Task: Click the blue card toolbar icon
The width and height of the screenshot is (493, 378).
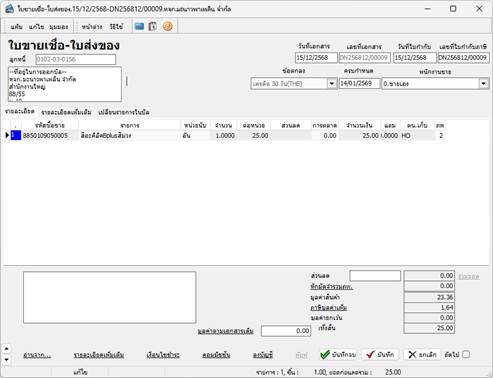Action: point(139,26)
